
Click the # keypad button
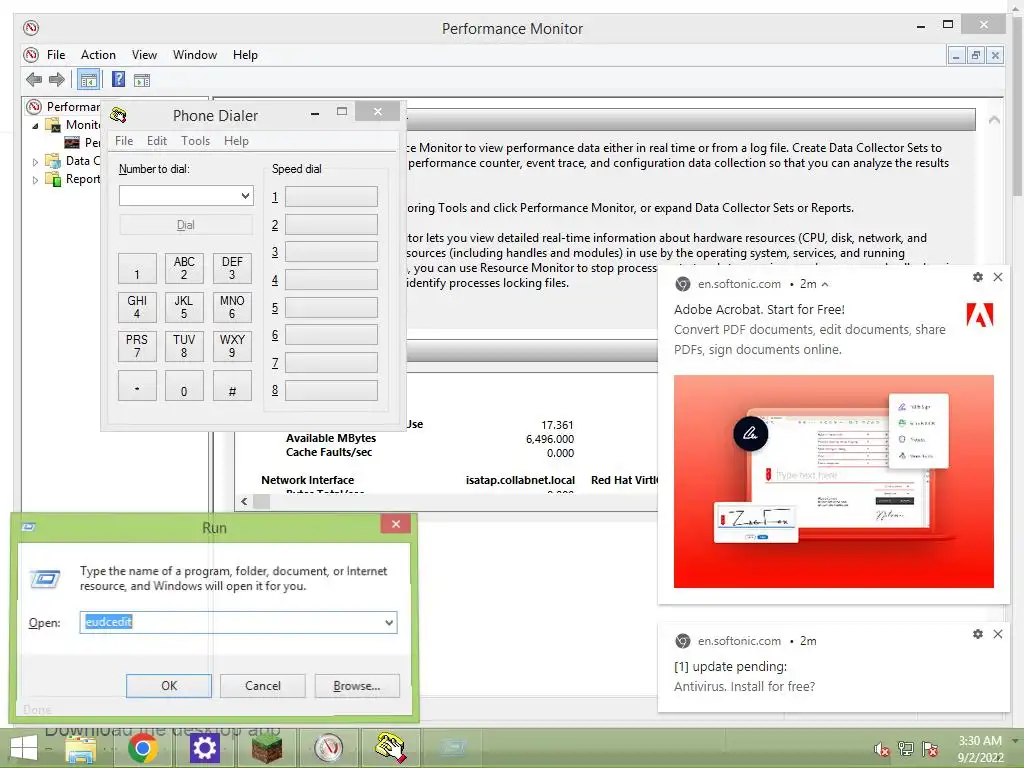[232, 385]
